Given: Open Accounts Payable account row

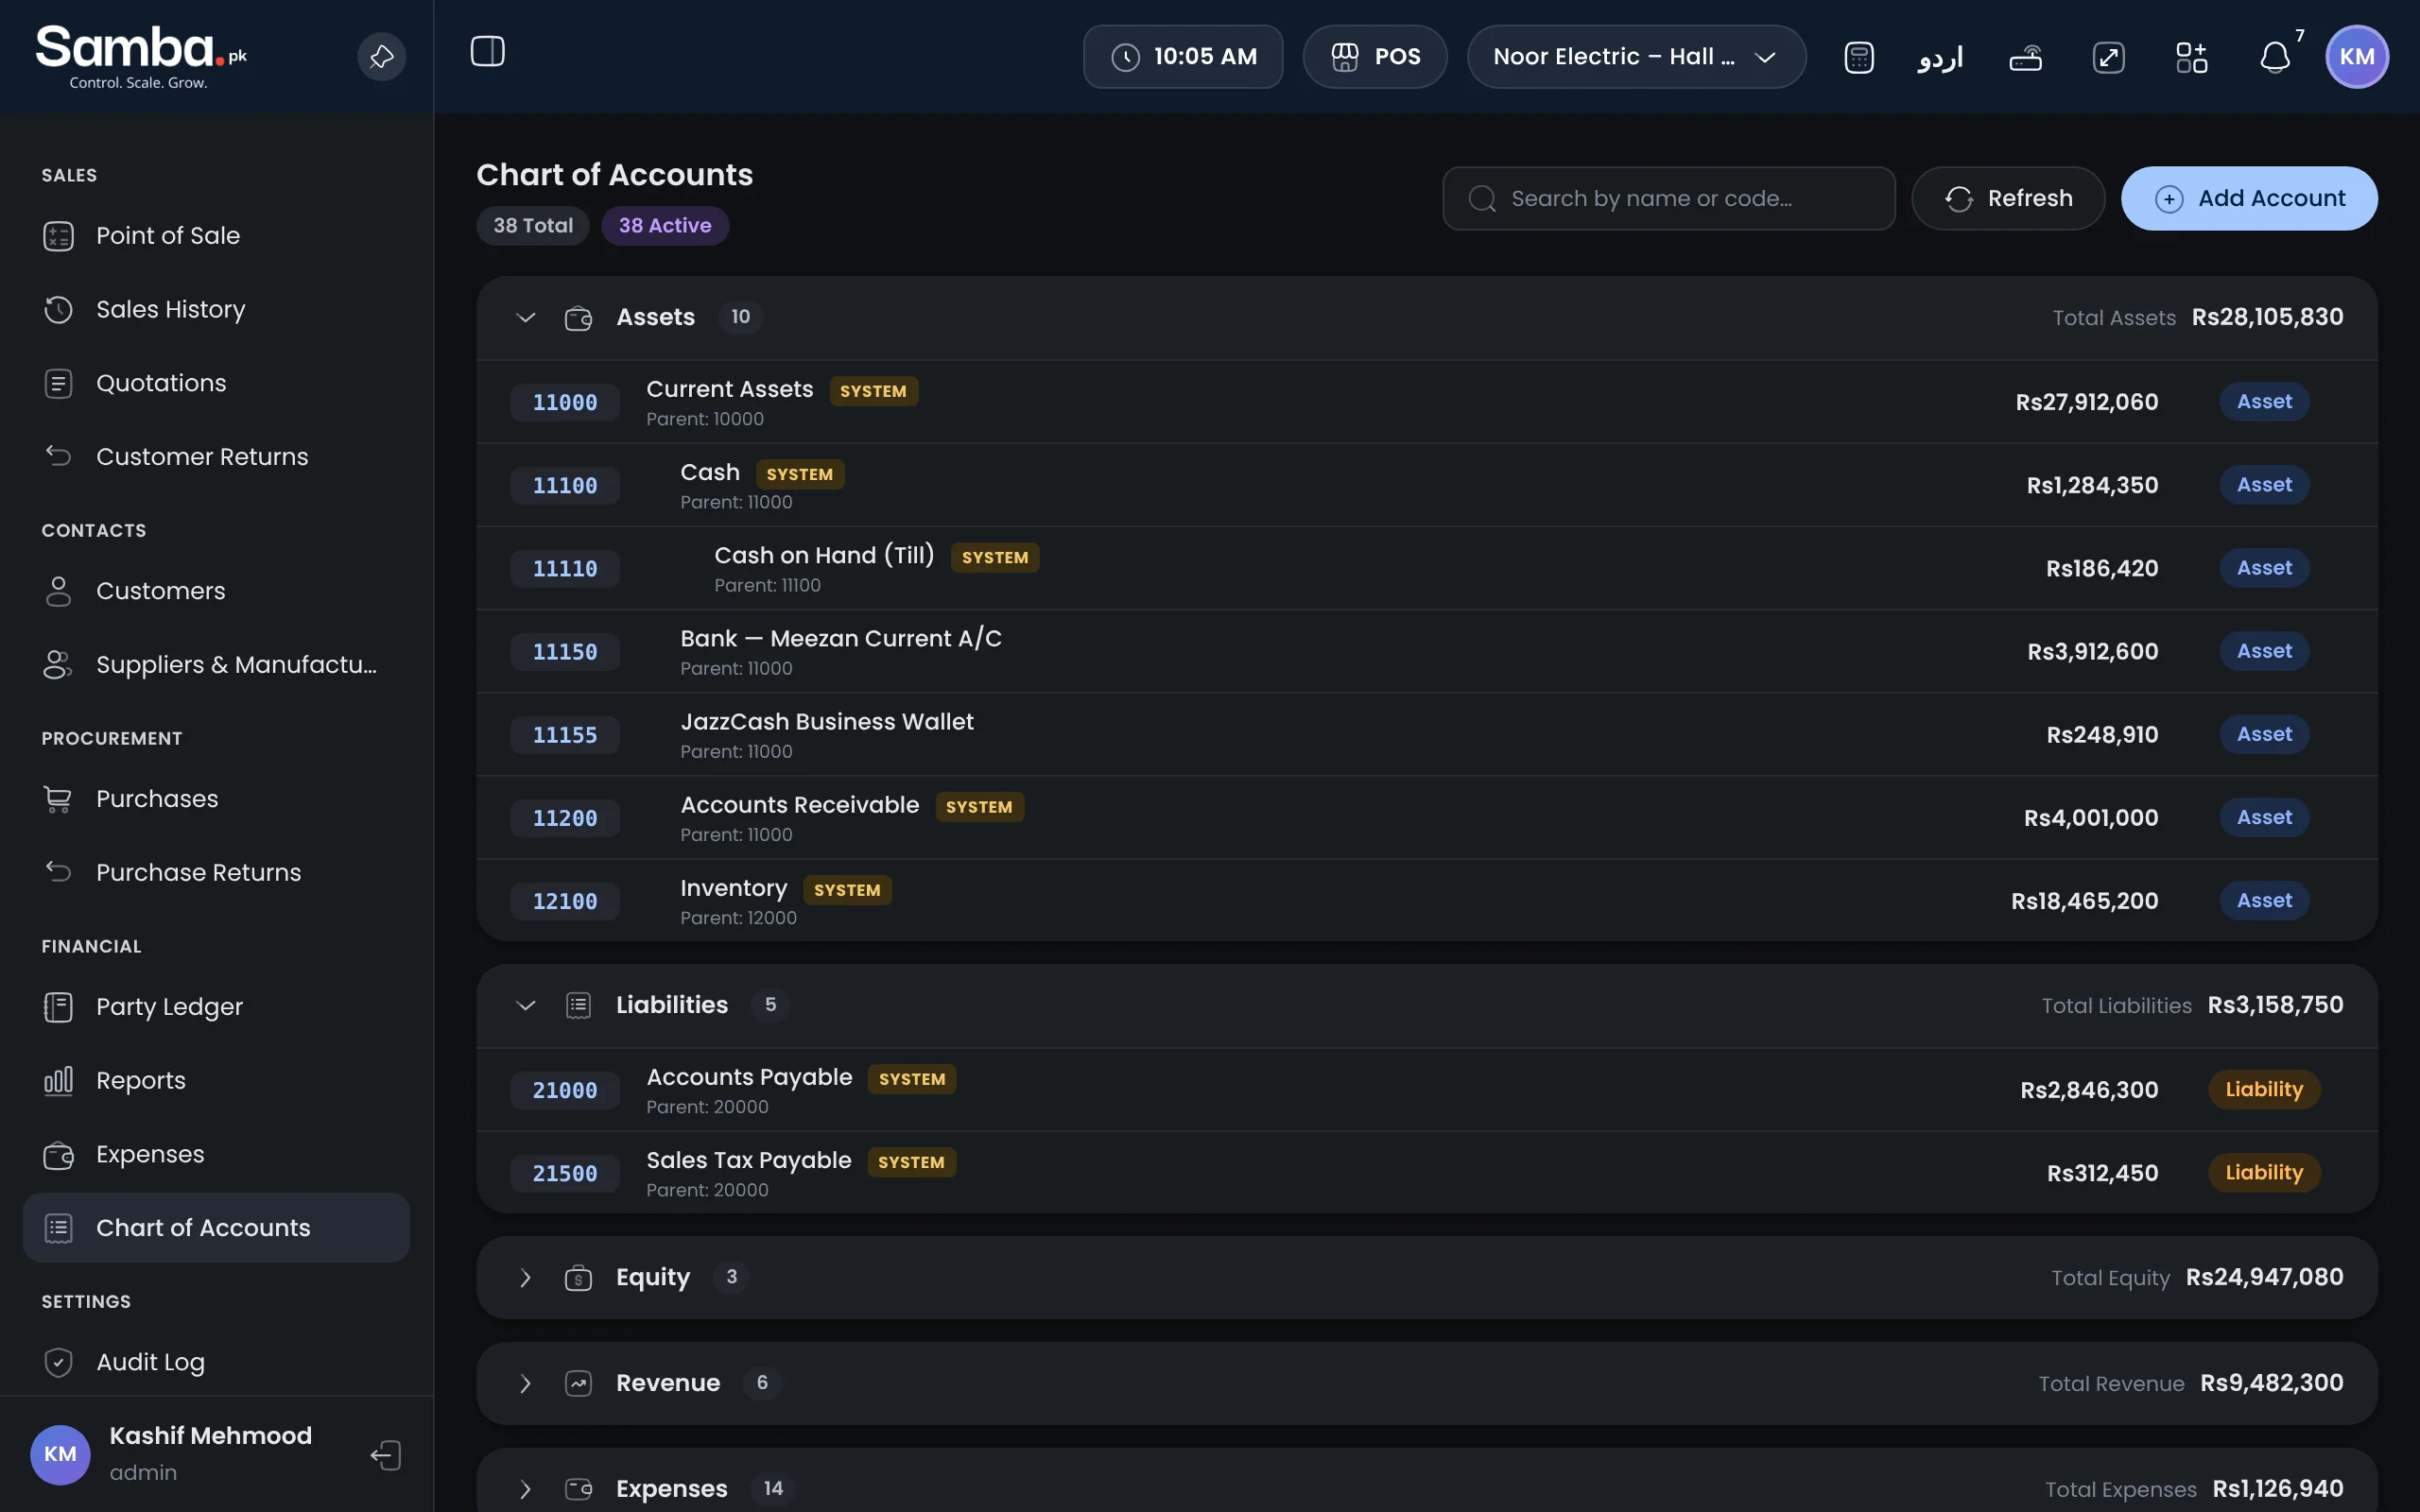Looking at the screenshot, I should click(1426, 1089).
